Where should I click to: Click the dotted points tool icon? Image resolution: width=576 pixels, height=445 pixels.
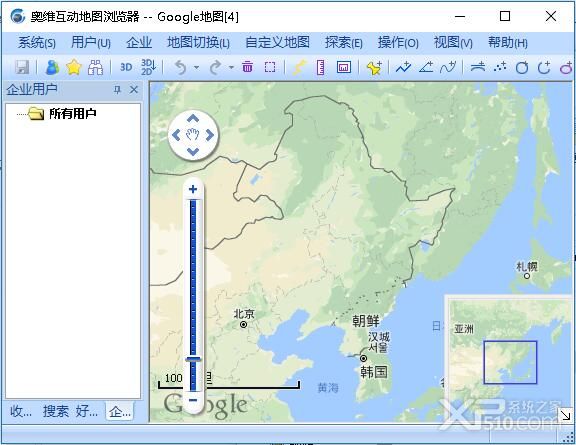500,67
